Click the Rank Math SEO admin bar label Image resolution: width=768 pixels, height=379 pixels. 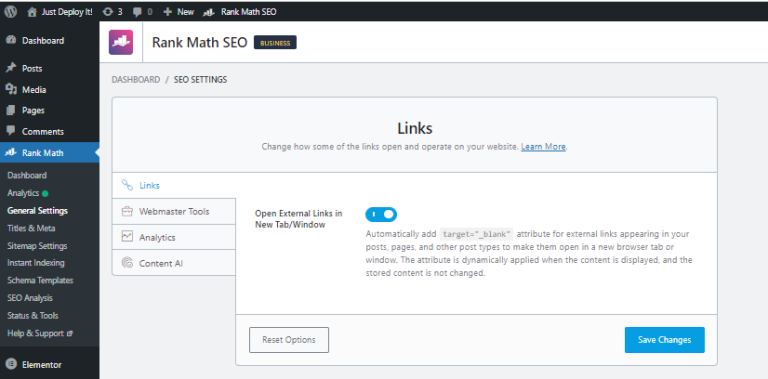[249, 12]
